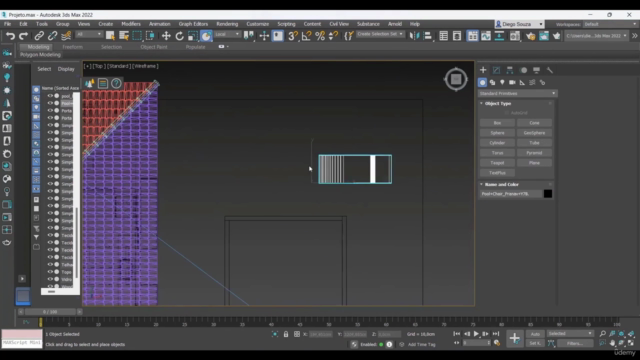Open the Standard Primitives category dropdown
640x360 pixels.
click(x=518, y=93)
